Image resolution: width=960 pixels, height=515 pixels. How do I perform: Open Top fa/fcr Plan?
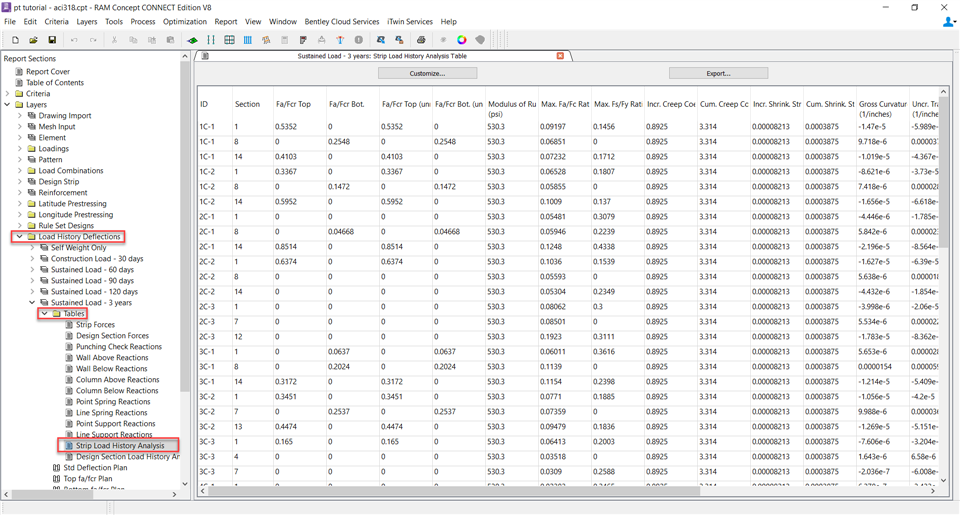pos(88,479)
